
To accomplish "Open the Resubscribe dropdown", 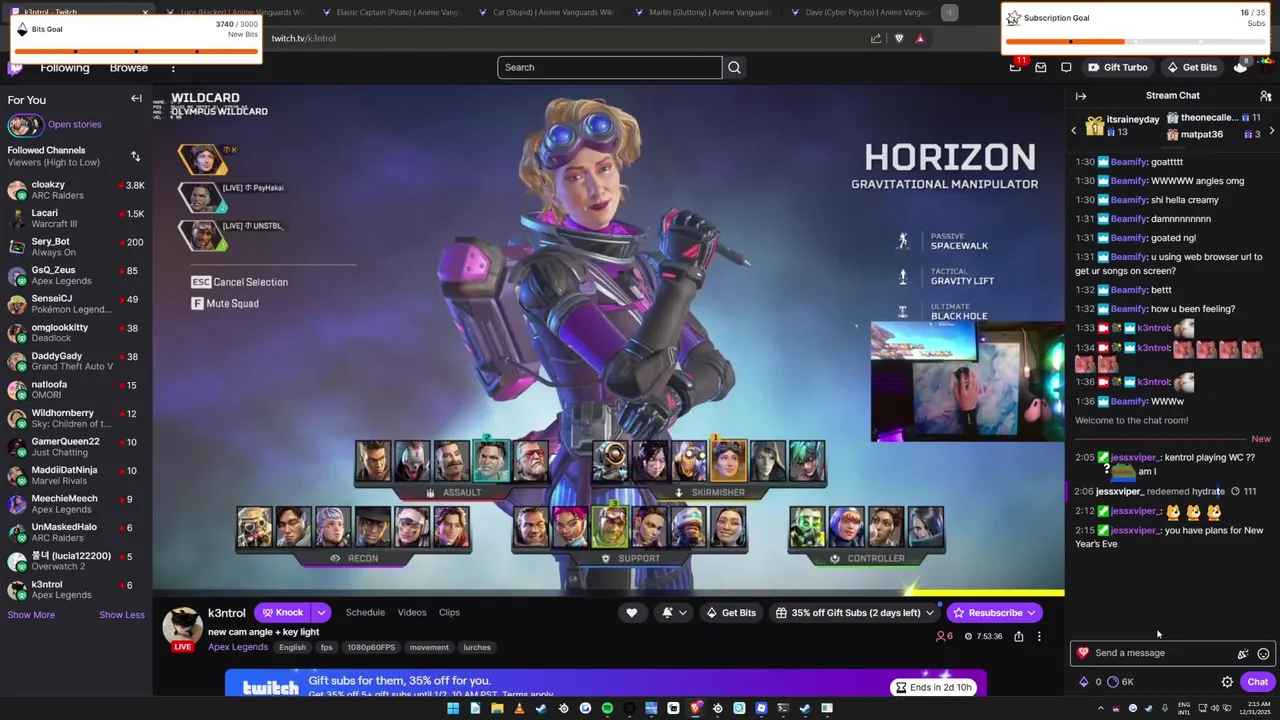I will pos(1032,612).
